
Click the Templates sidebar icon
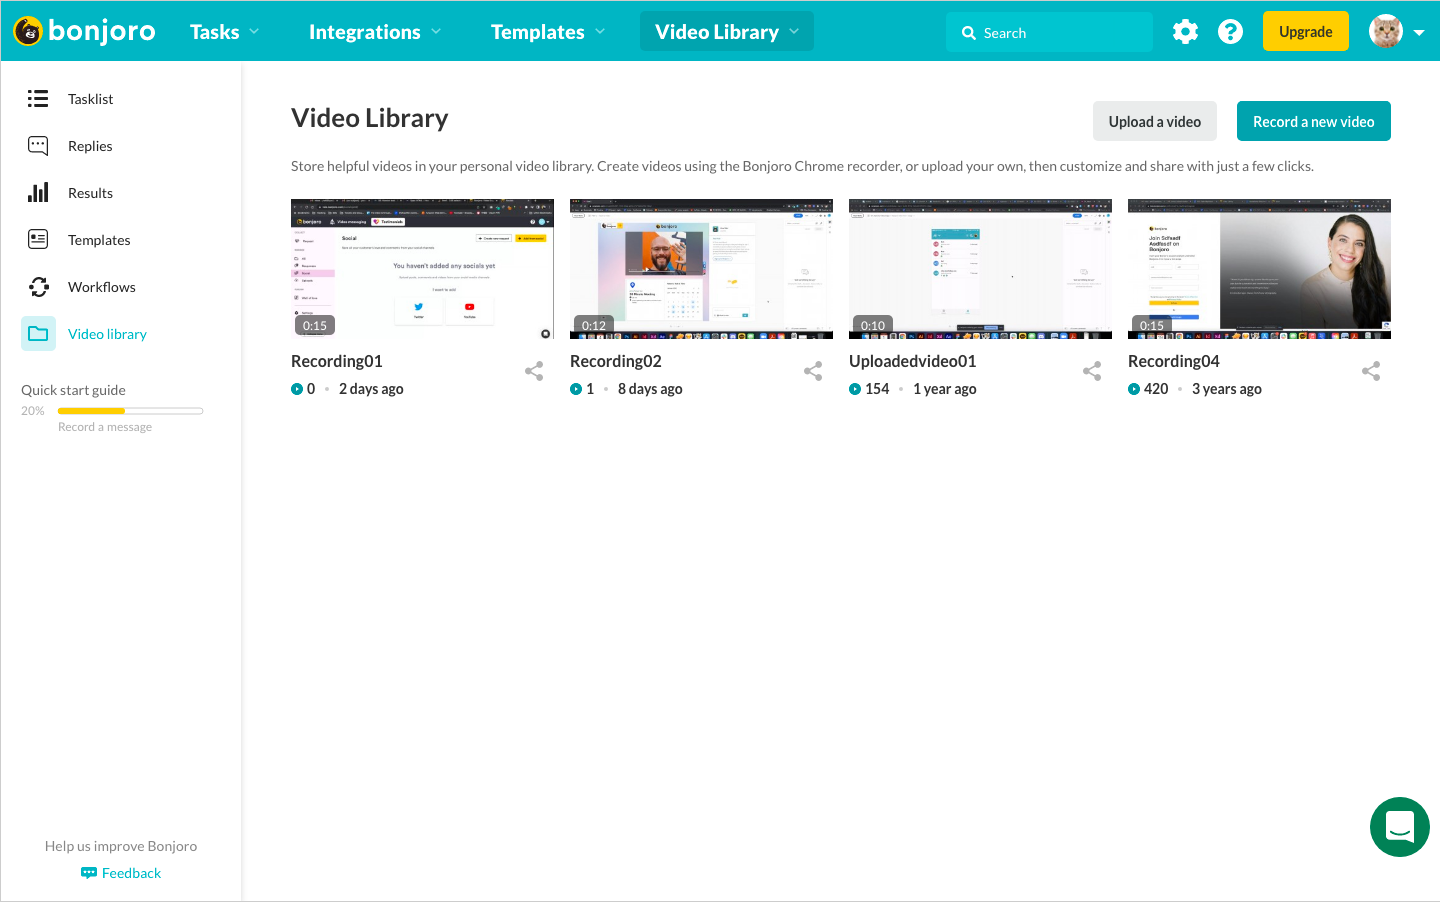pos(38,239)
